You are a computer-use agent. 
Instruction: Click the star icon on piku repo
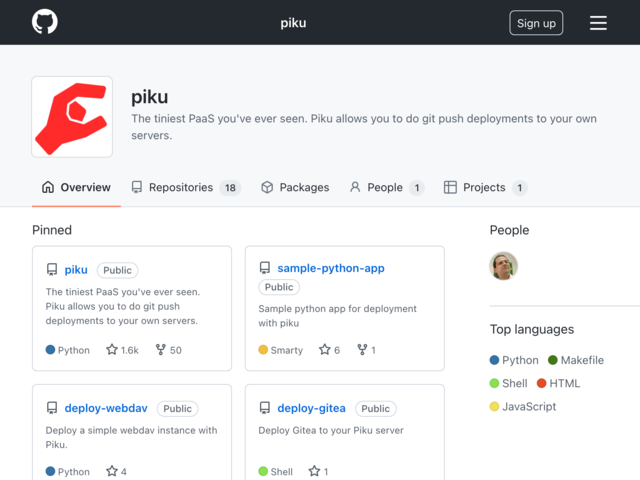click(x=112, y=350)
